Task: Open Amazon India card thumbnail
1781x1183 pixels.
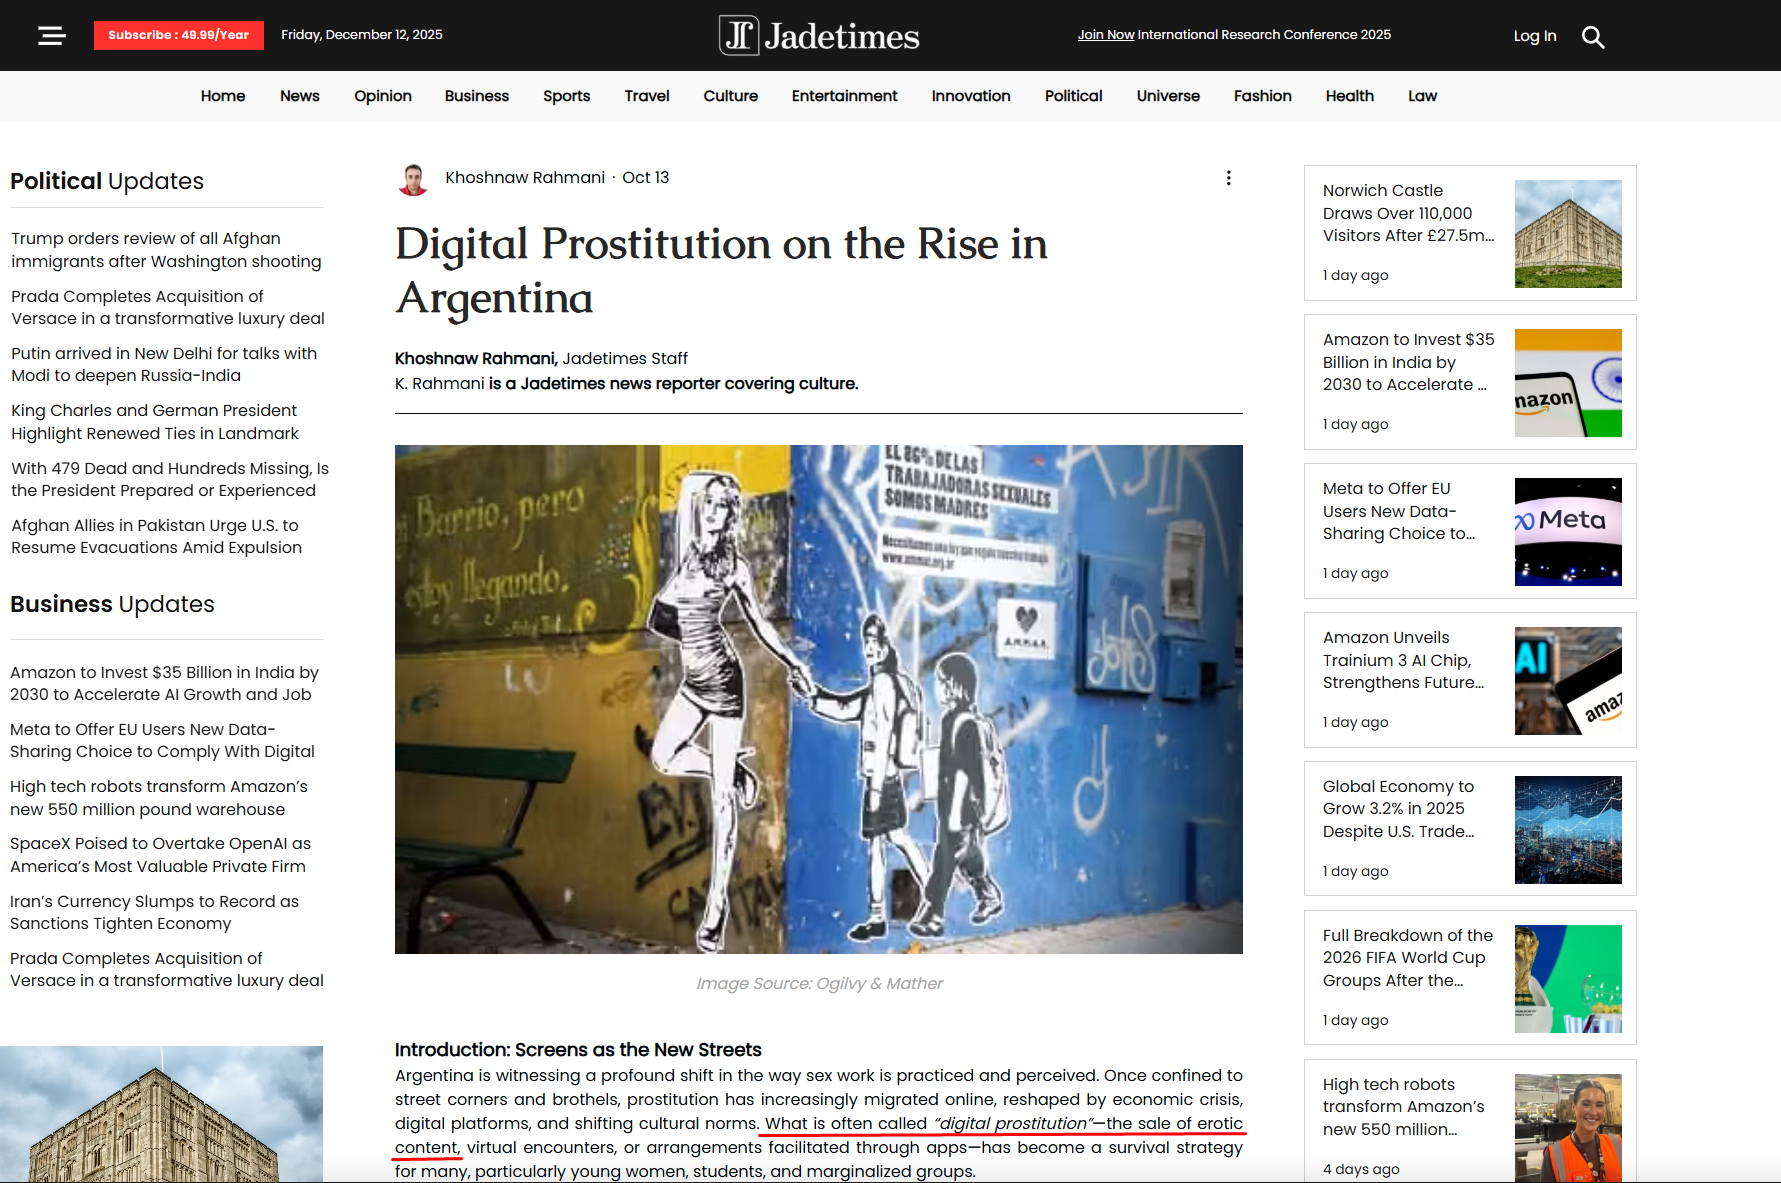Action: 1568,383
